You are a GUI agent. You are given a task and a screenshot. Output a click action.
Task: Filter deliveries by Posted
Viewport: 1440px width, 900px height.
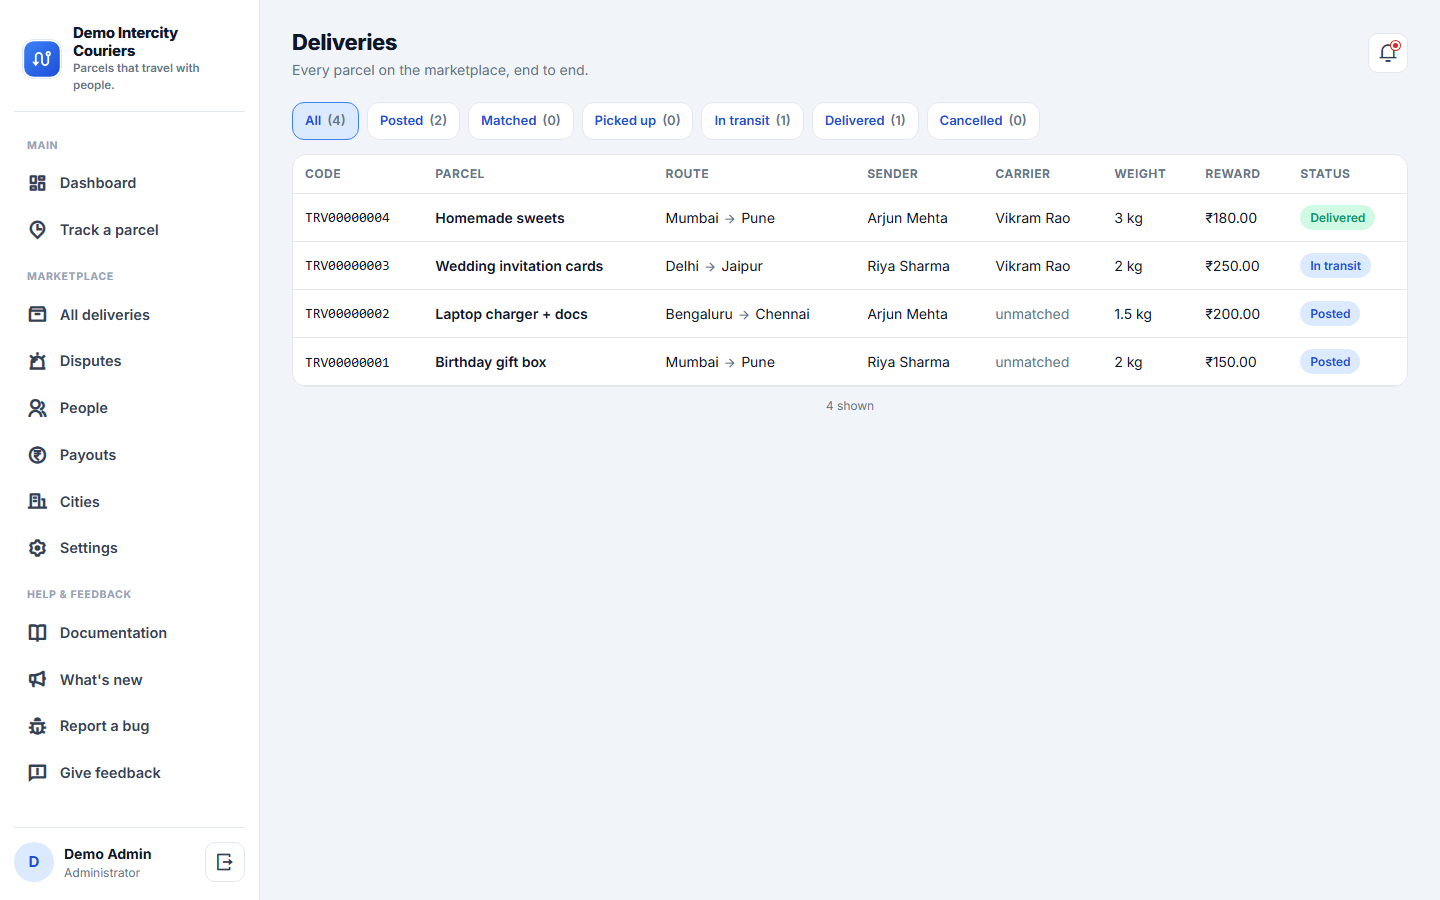click(x=413, y=121)
